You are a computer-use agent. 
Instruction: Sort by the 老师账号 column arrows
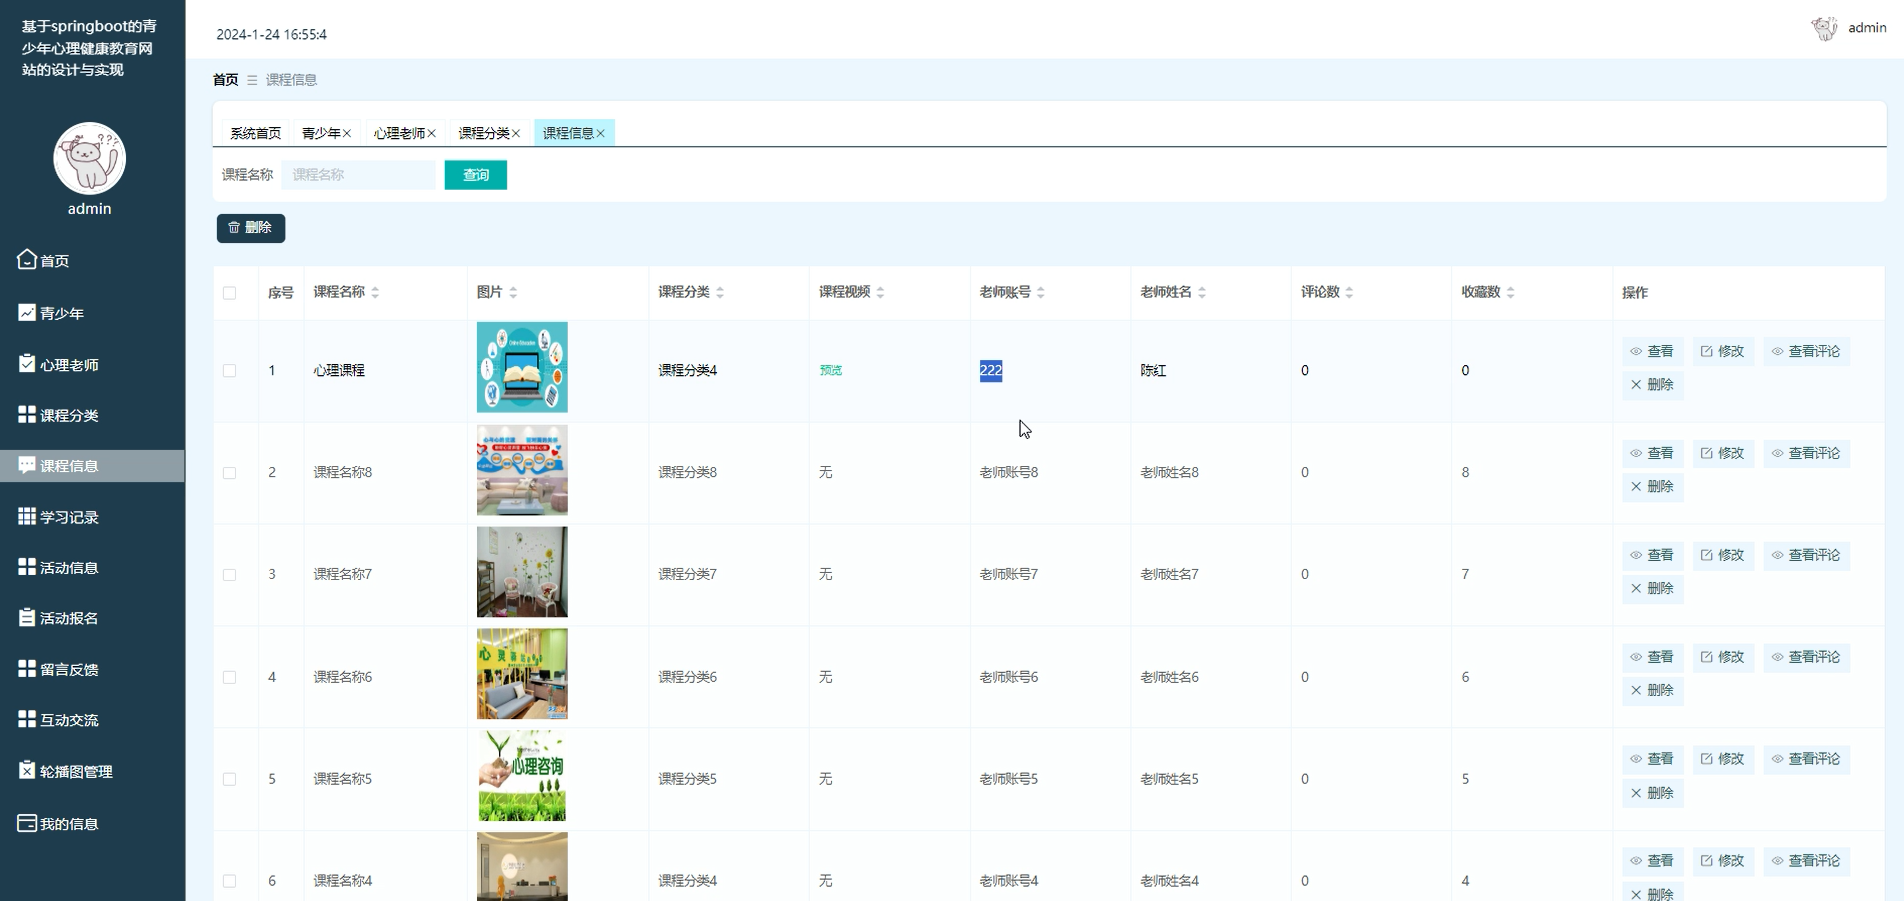coord(1041,292)
